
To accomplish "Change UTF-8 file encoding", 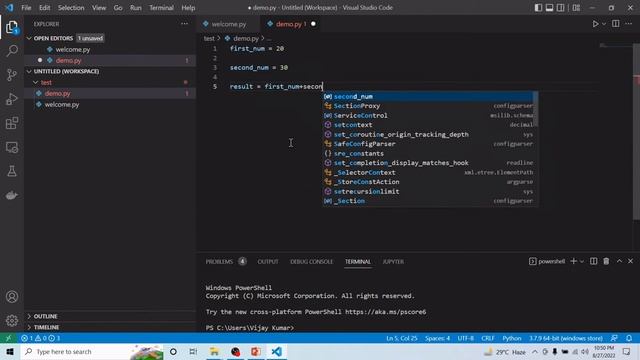I will pyautogui.click(x=465, y=338).
